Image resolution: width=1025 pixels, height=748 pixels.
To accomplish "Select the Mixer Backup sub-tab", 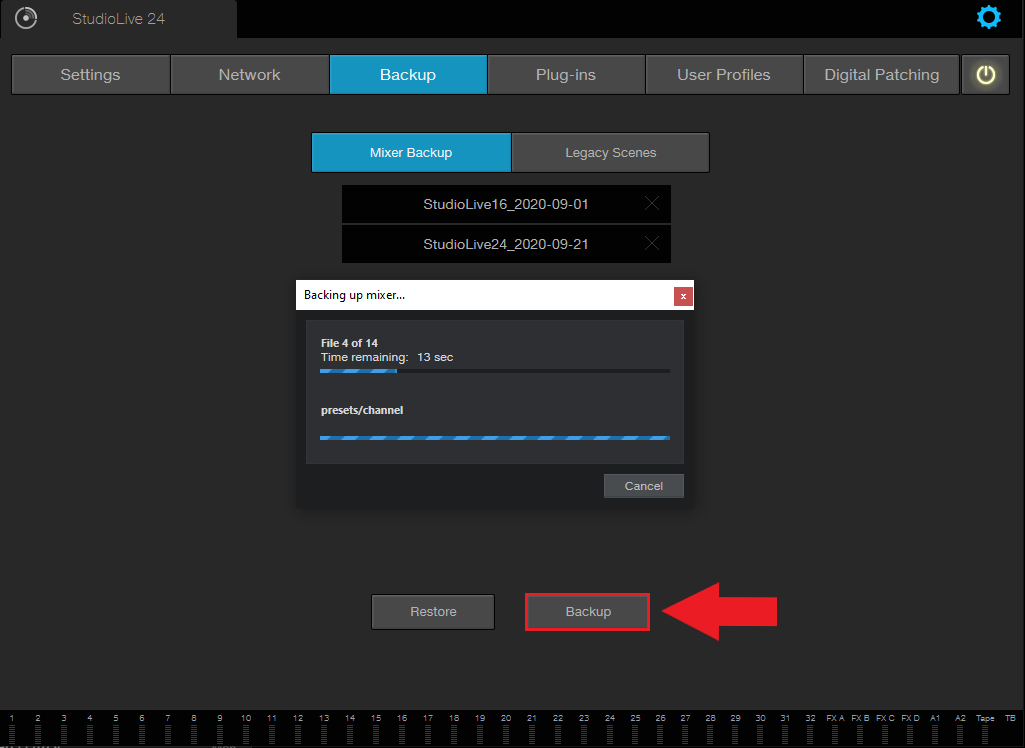I will (x=411, y=152).
